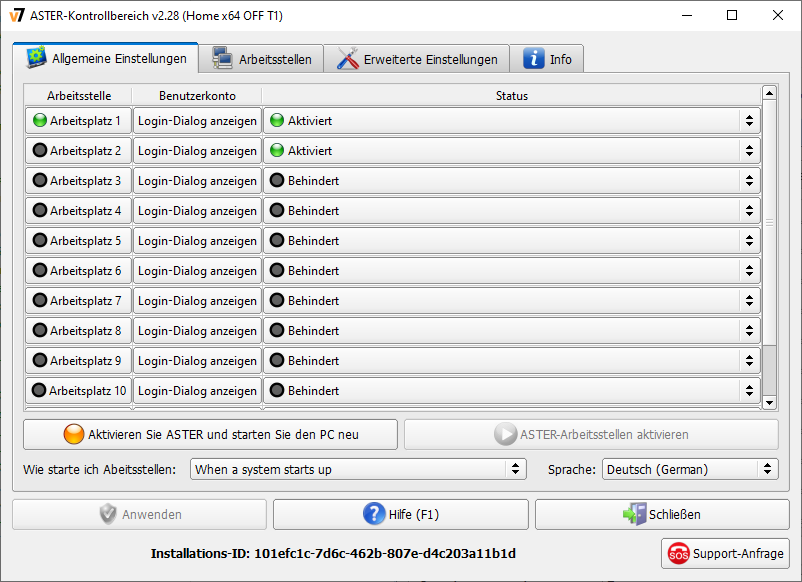Click the 'Wie starte ich Abeitsstellen:' label
Screen dimensions: 802x582
(99, 469)
